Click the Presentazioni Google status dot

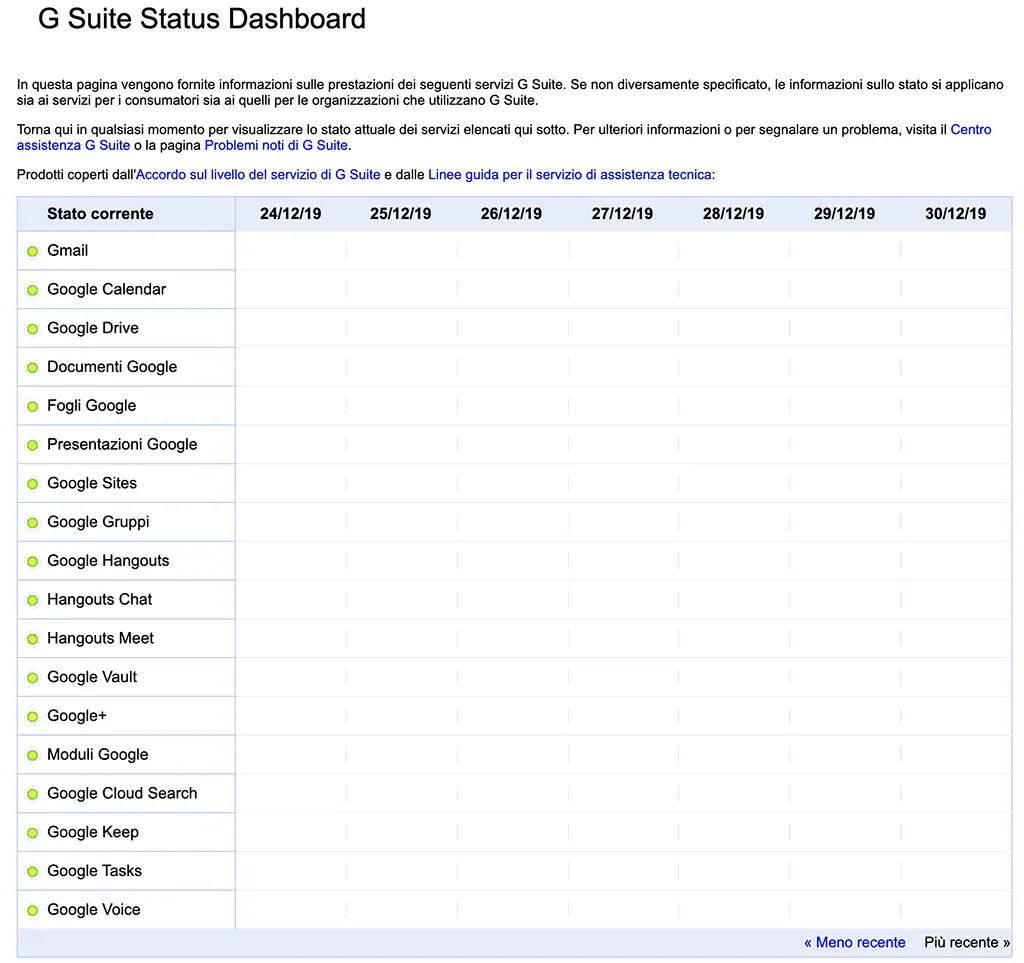[x=32, y=445]
